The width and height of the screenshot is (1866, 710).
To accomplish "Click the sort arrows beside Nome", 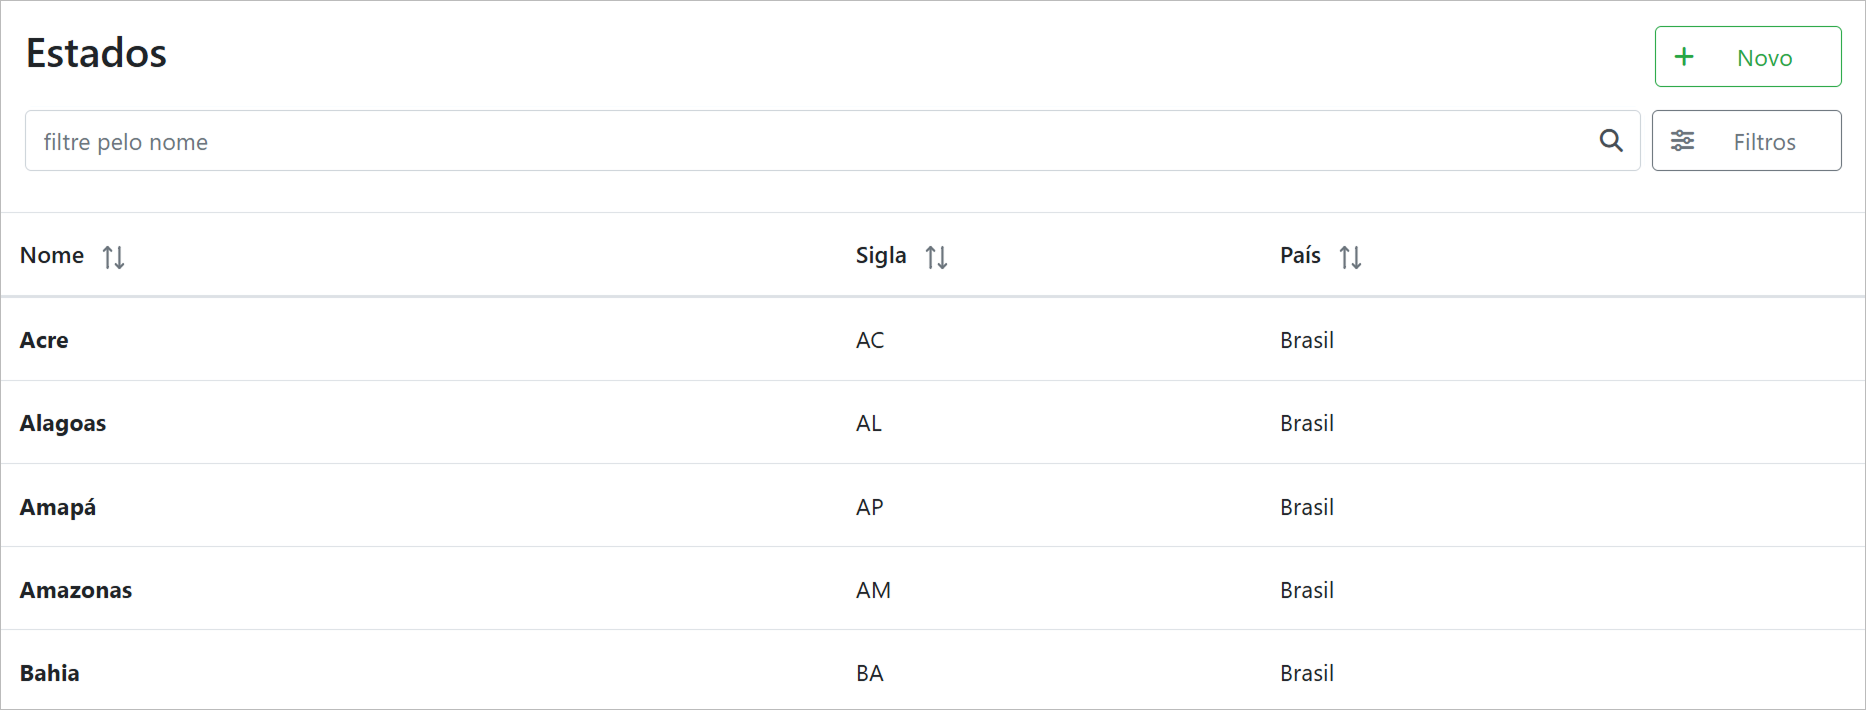I will pos(113,257).
